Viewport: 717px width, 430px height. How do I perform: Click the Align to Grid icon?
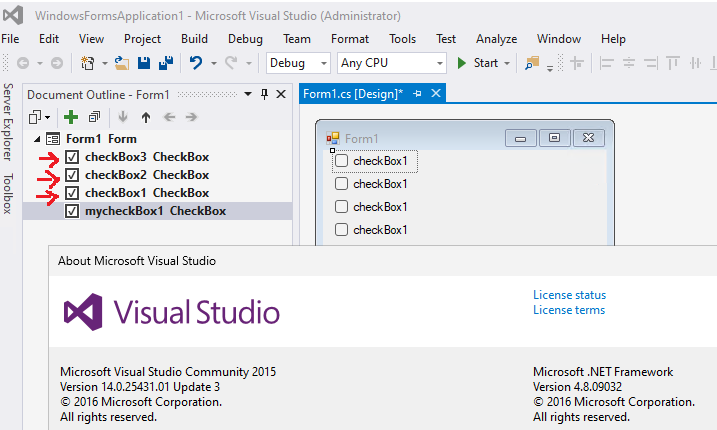577,63
